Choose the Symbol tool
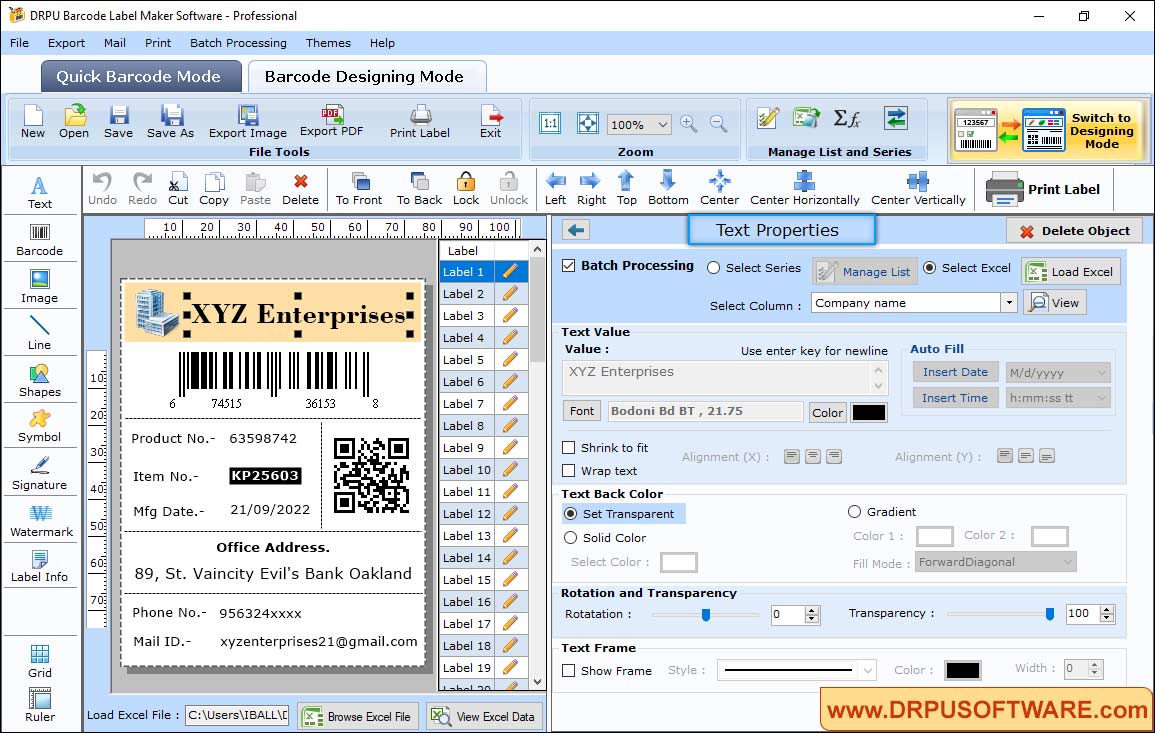This screenshot has height=733, width=1155. [x=40, y=427]
